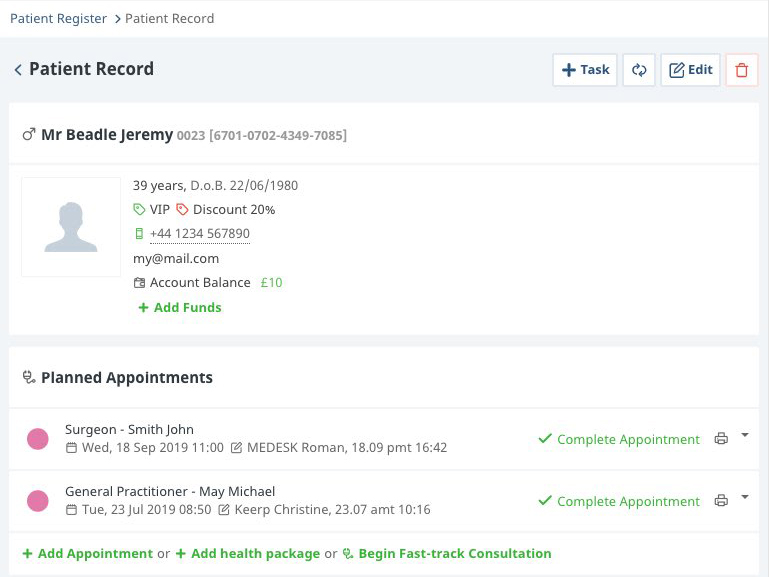769x577 pixels.
Task: Open the Edit patient record button
Action: [x=690, y=70]
